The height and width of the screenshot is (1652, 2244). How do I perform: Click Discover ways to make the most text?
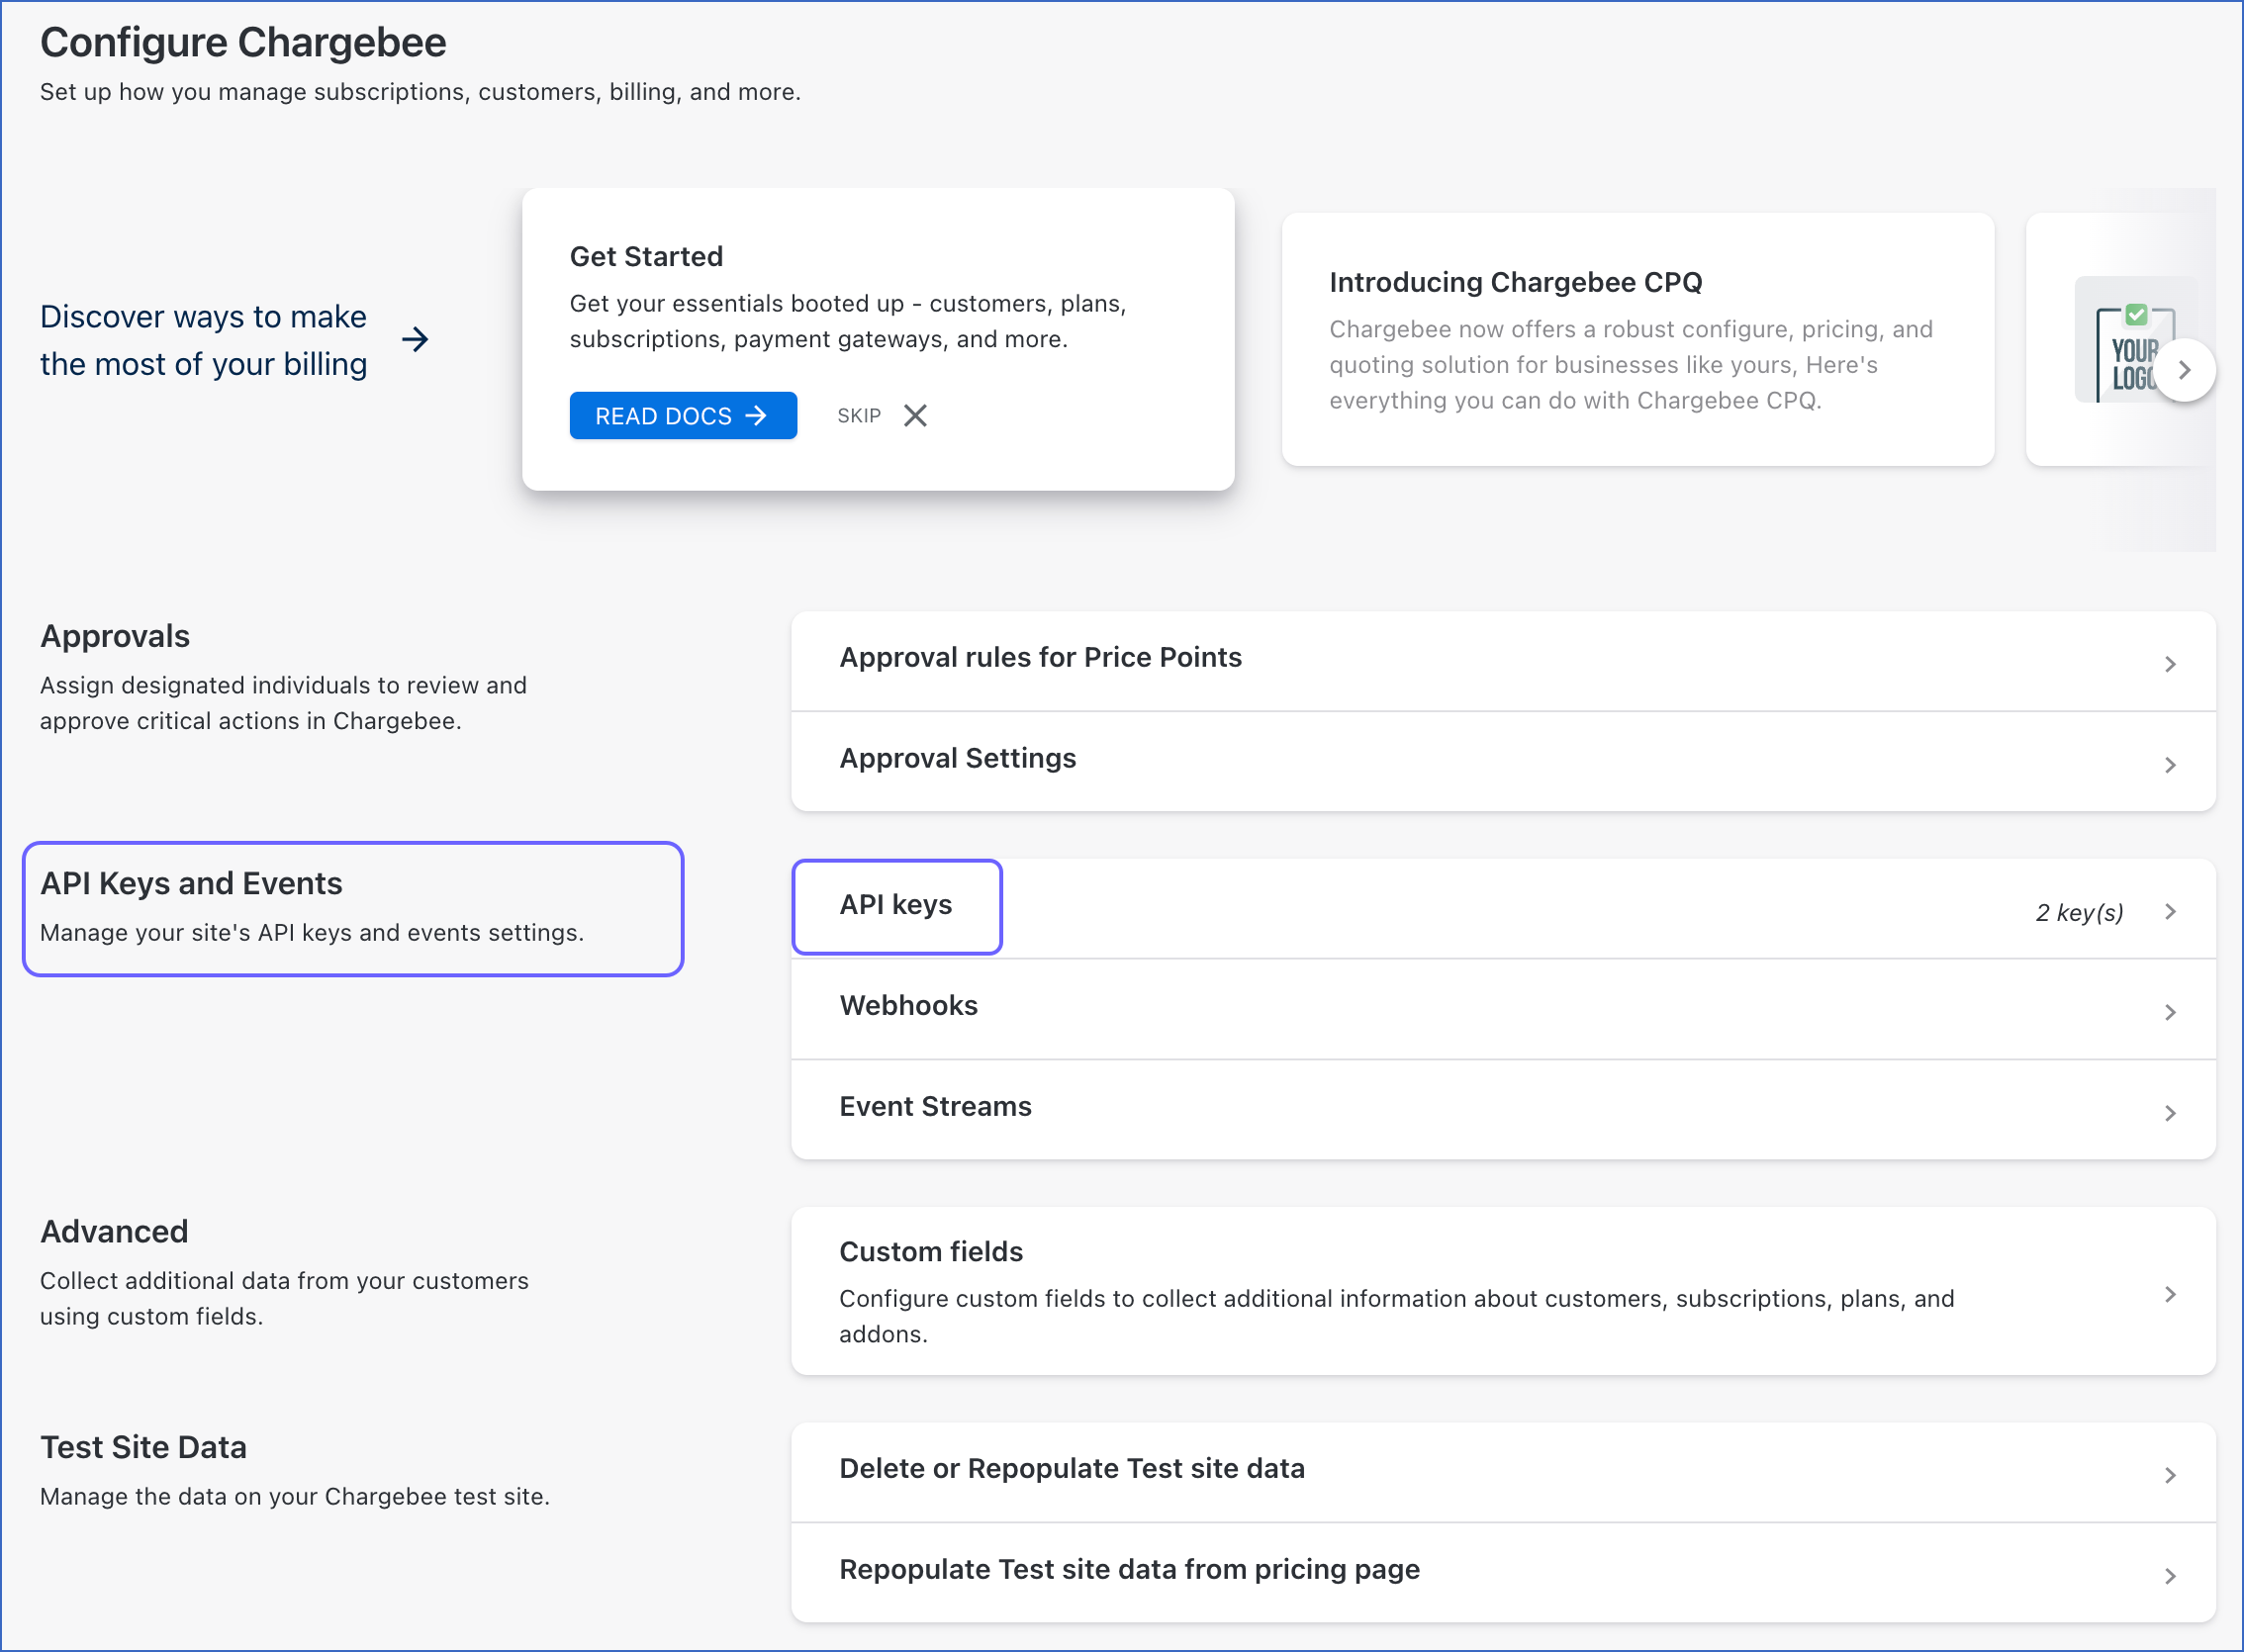click(x=203, y=340)
